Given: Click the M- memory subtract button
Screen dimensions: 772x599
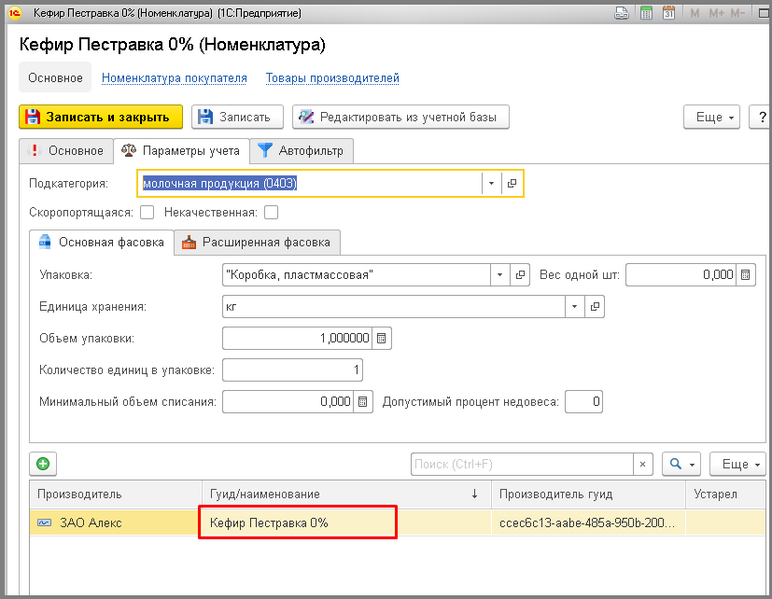Looking at the screenshot, I should (738, 13).
